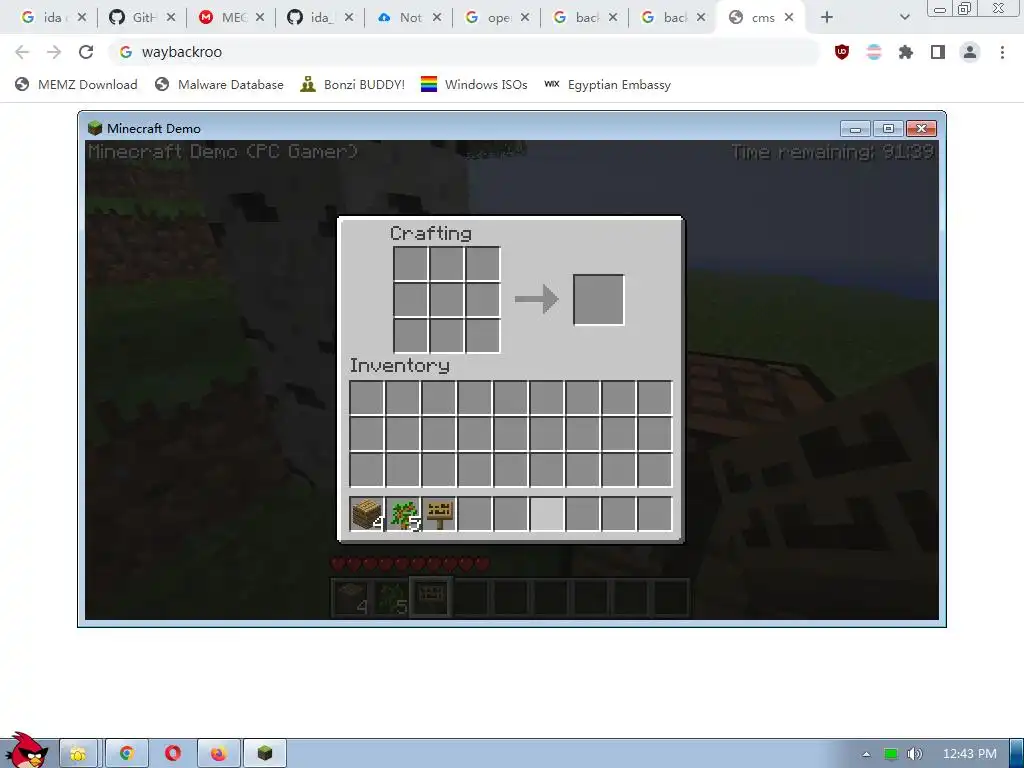Open the file explorer taskbar icon
1024x768 pixels.
pos(78,754)
